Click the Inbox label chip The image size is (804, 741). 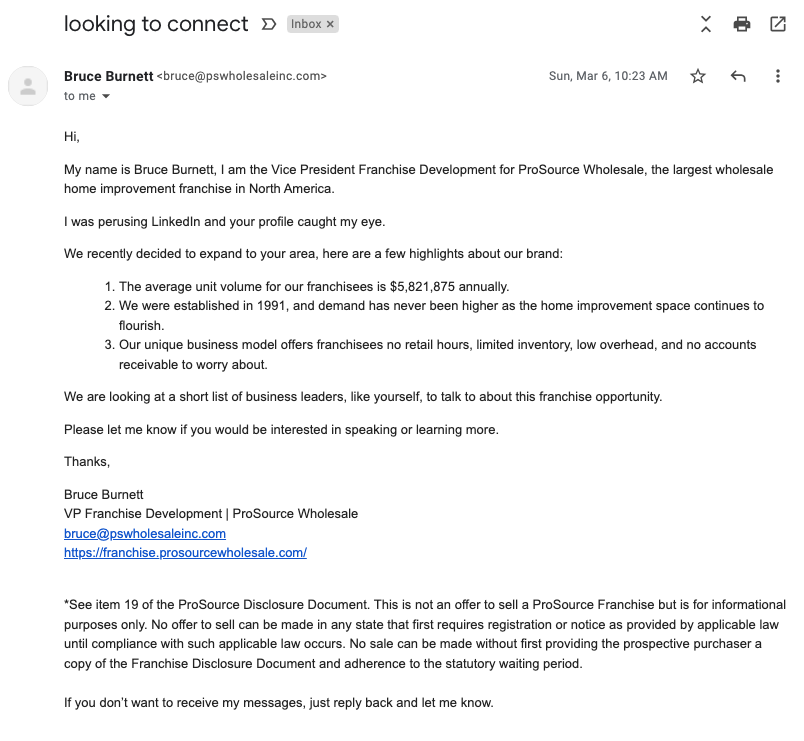306,24
